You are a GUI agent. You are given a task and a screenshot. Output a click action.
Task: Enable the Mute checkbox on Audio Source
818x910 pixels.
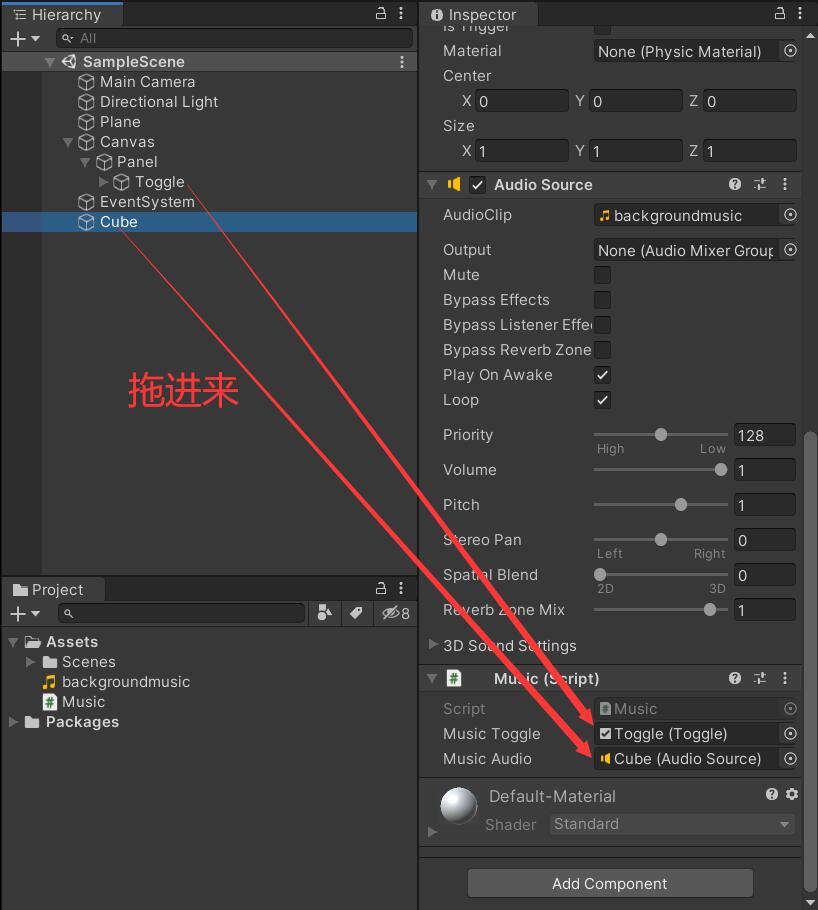coord(602,275)
